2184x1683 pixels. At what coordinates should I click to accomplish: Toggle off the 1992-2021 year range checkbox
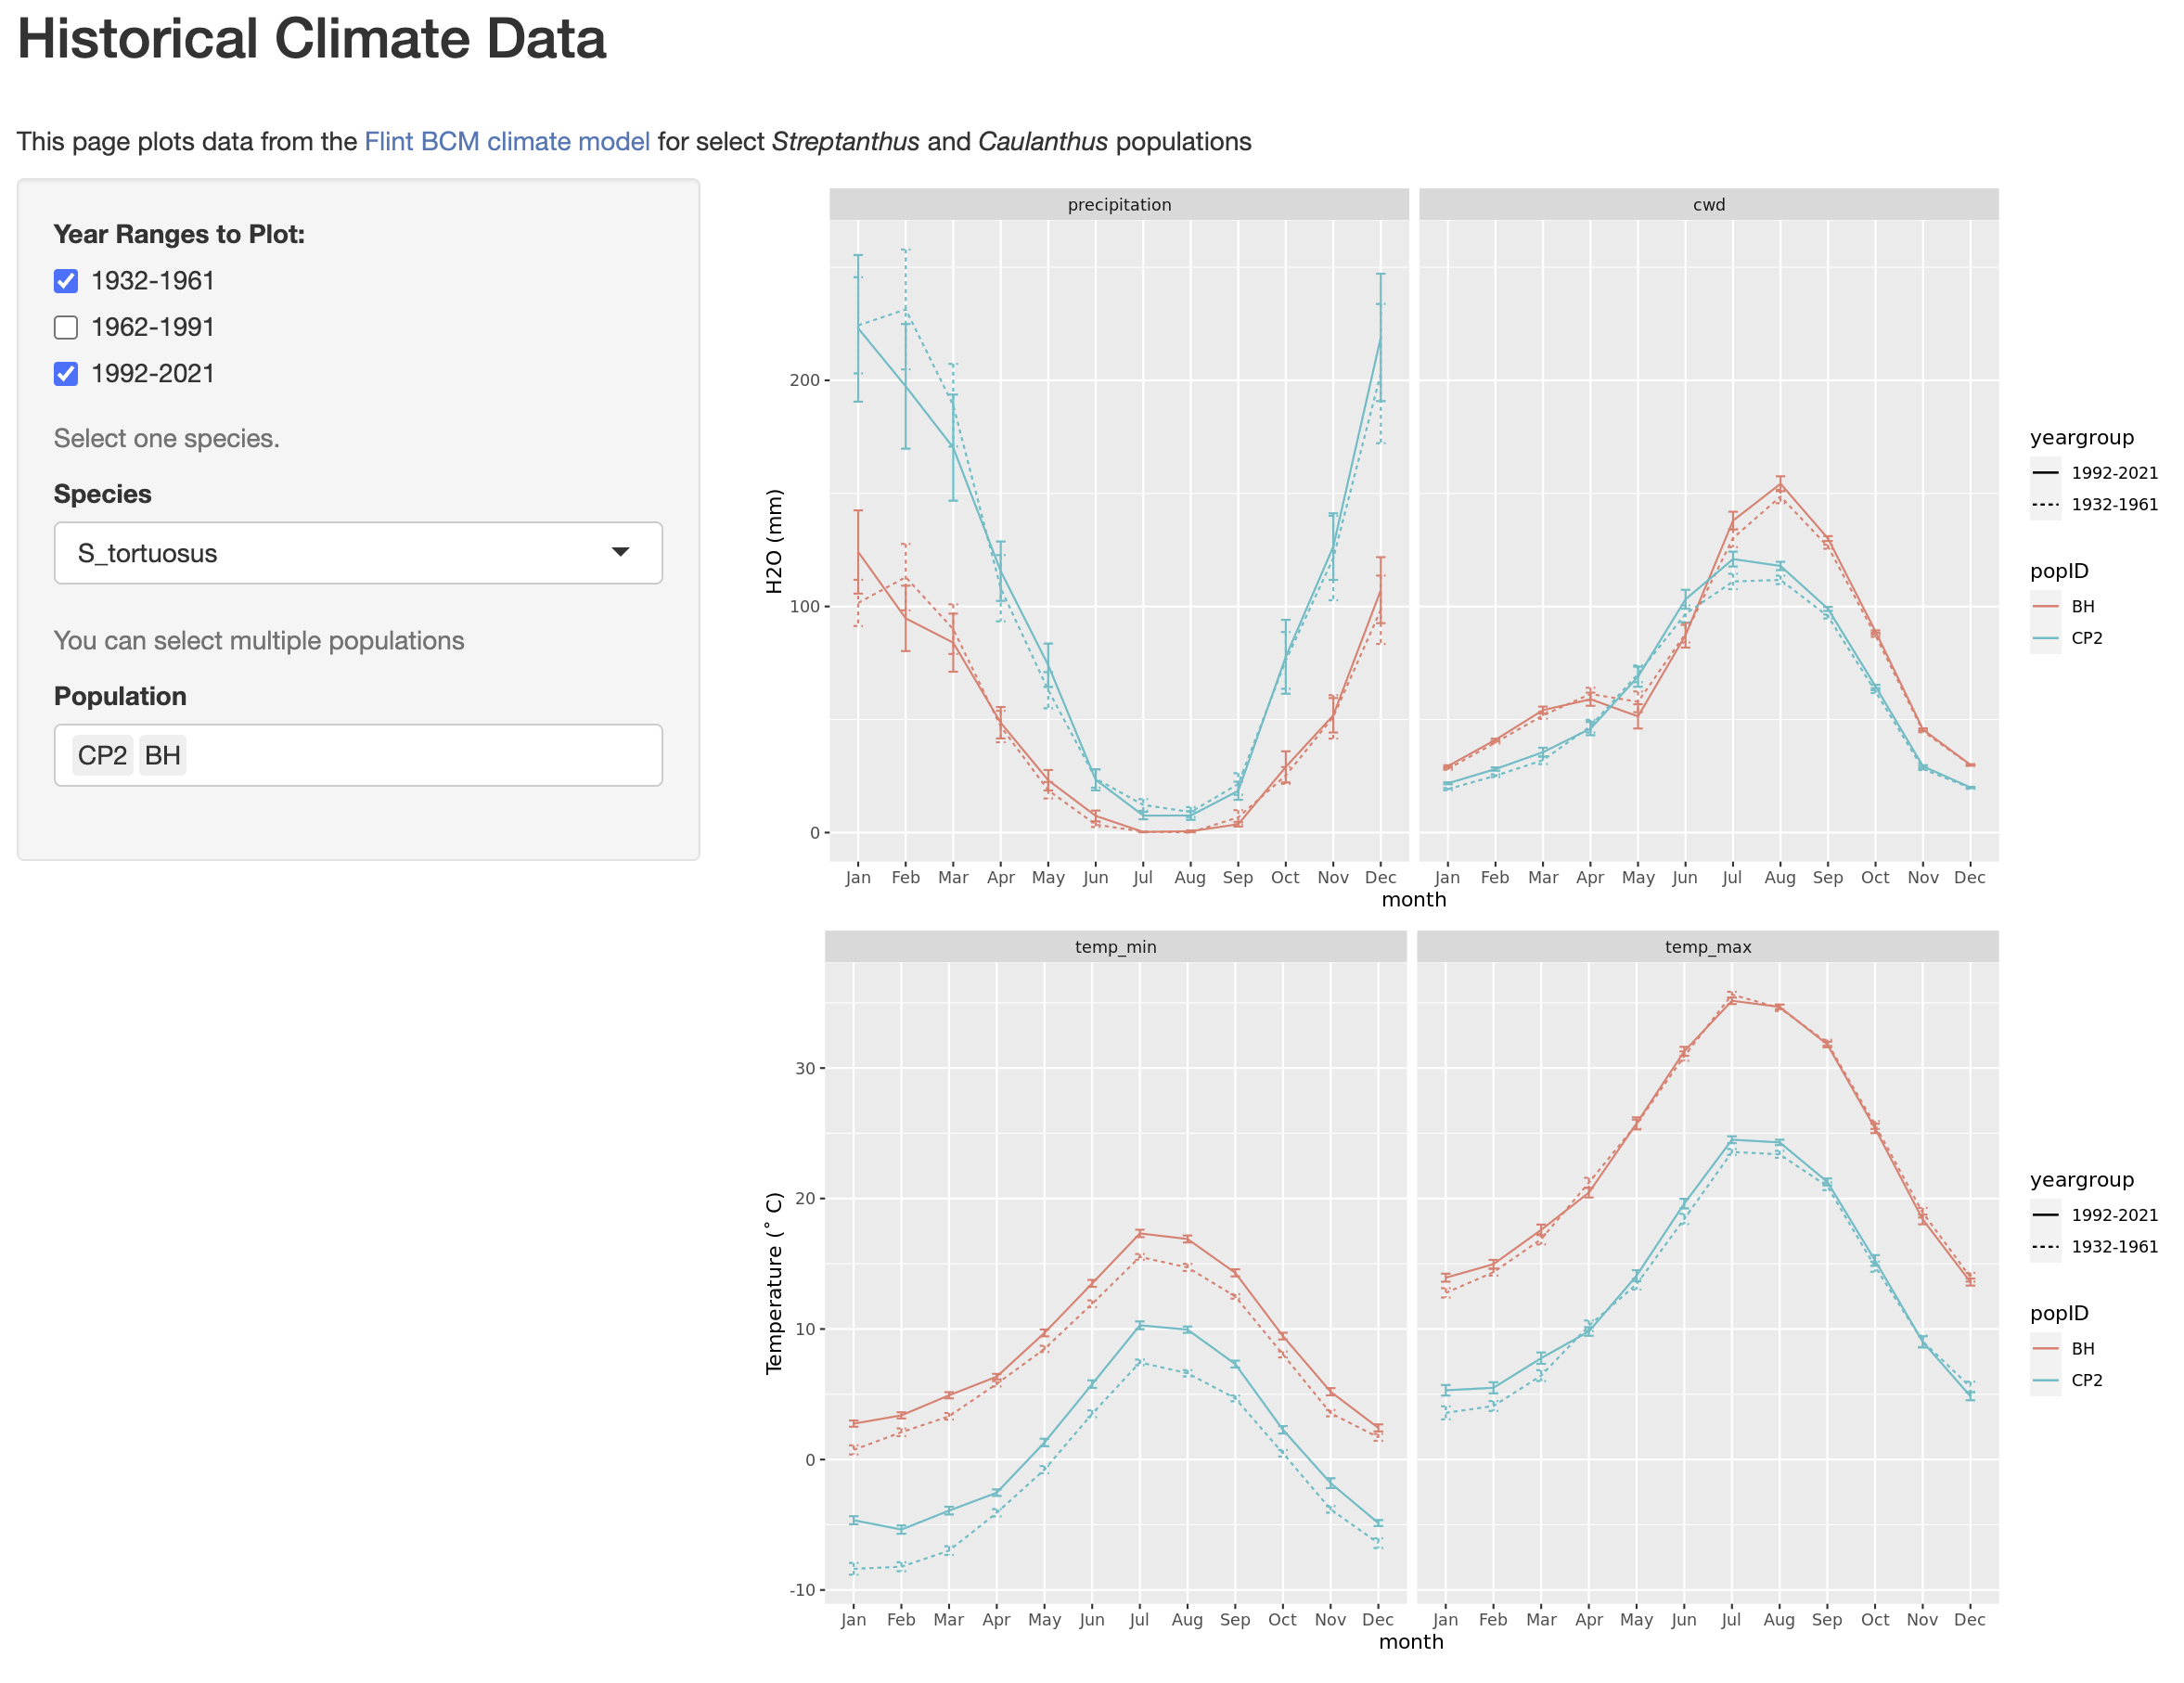point(66,374)
